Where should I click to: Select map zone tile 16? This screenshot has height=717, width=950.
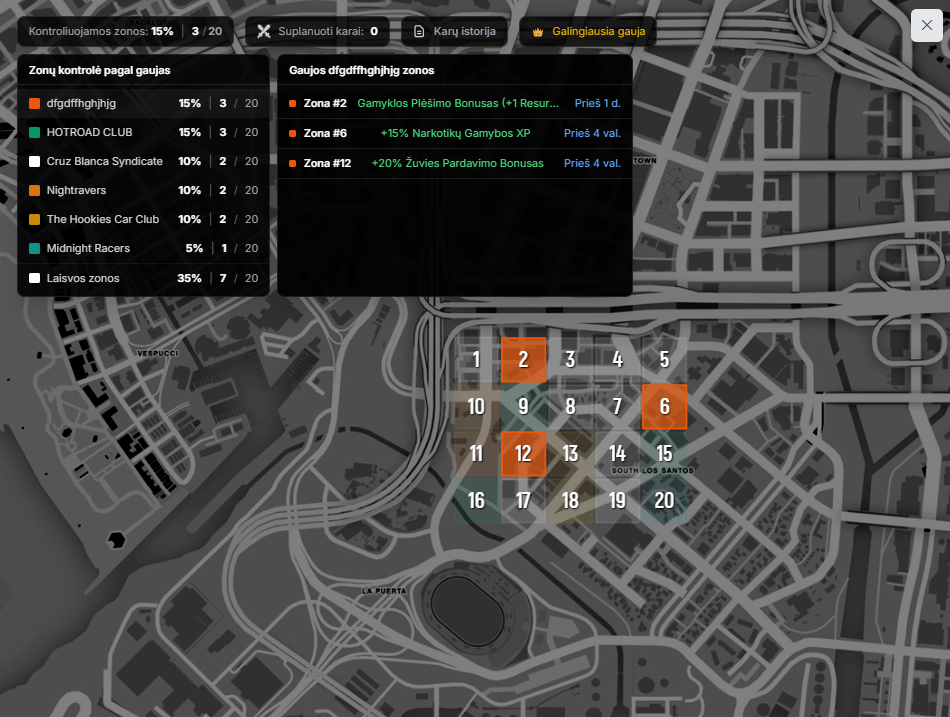476,501
